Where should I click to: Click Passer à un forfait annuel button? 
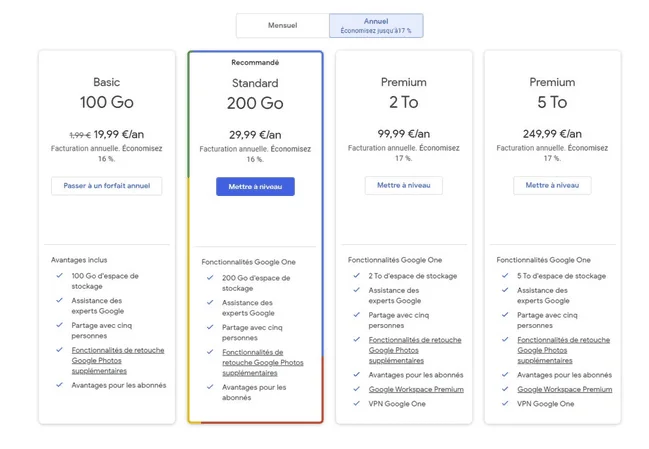(x=107, y=186)
